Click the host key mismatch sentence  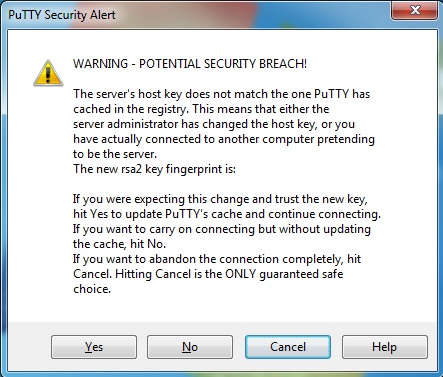(222, 94)
